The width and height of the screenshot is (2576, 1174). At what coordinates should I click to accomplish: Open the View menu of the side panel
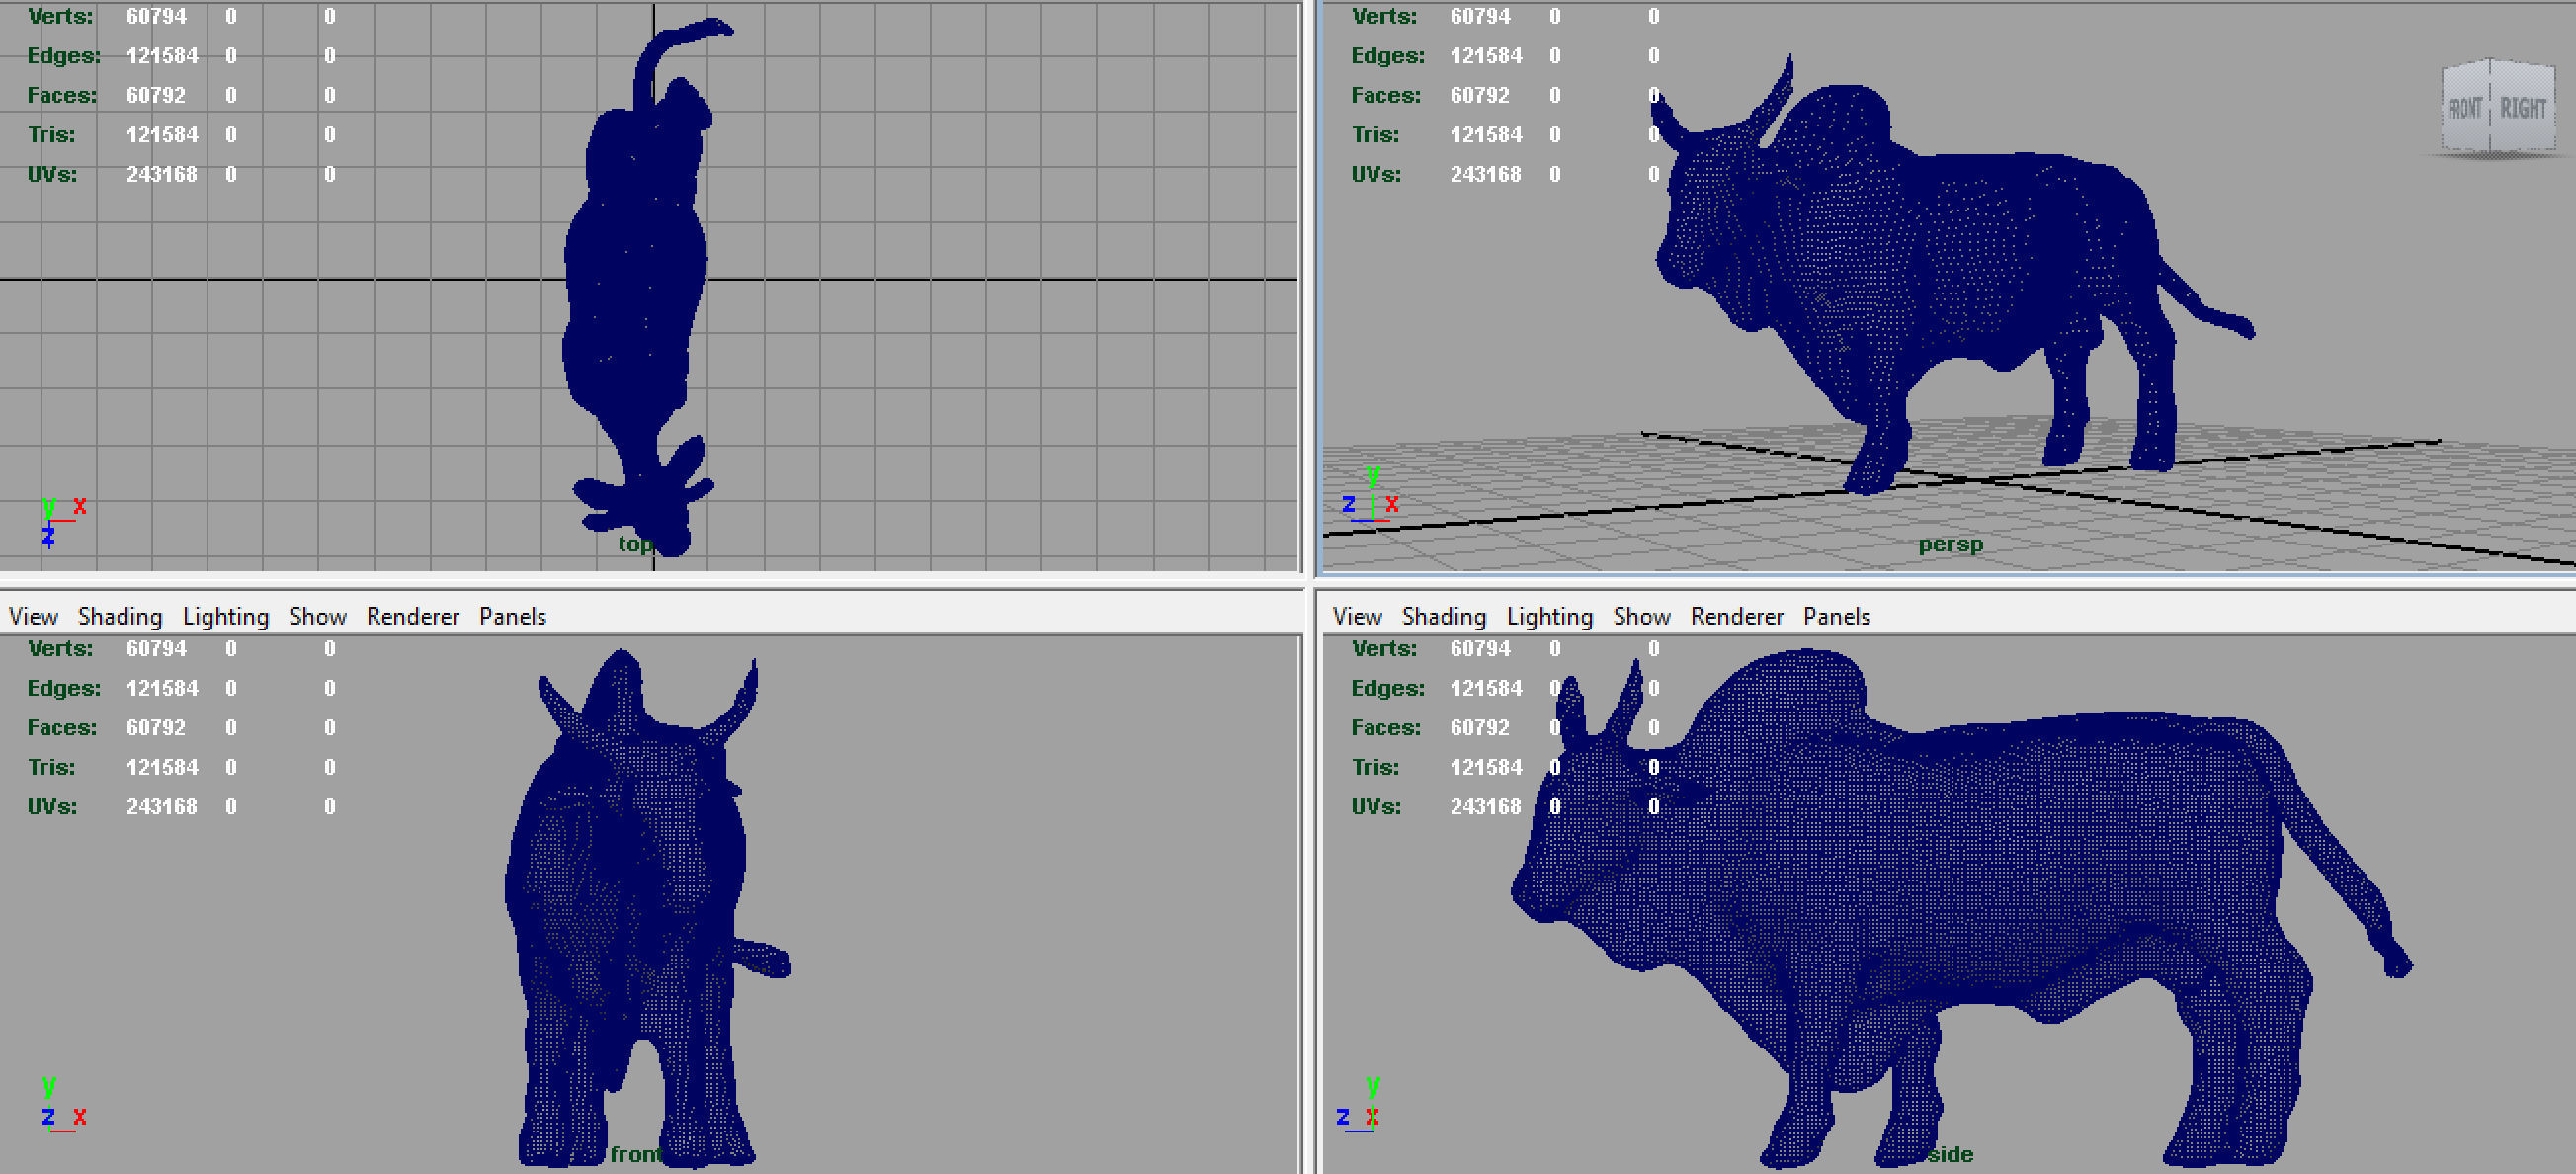(x=1357, y=616)
